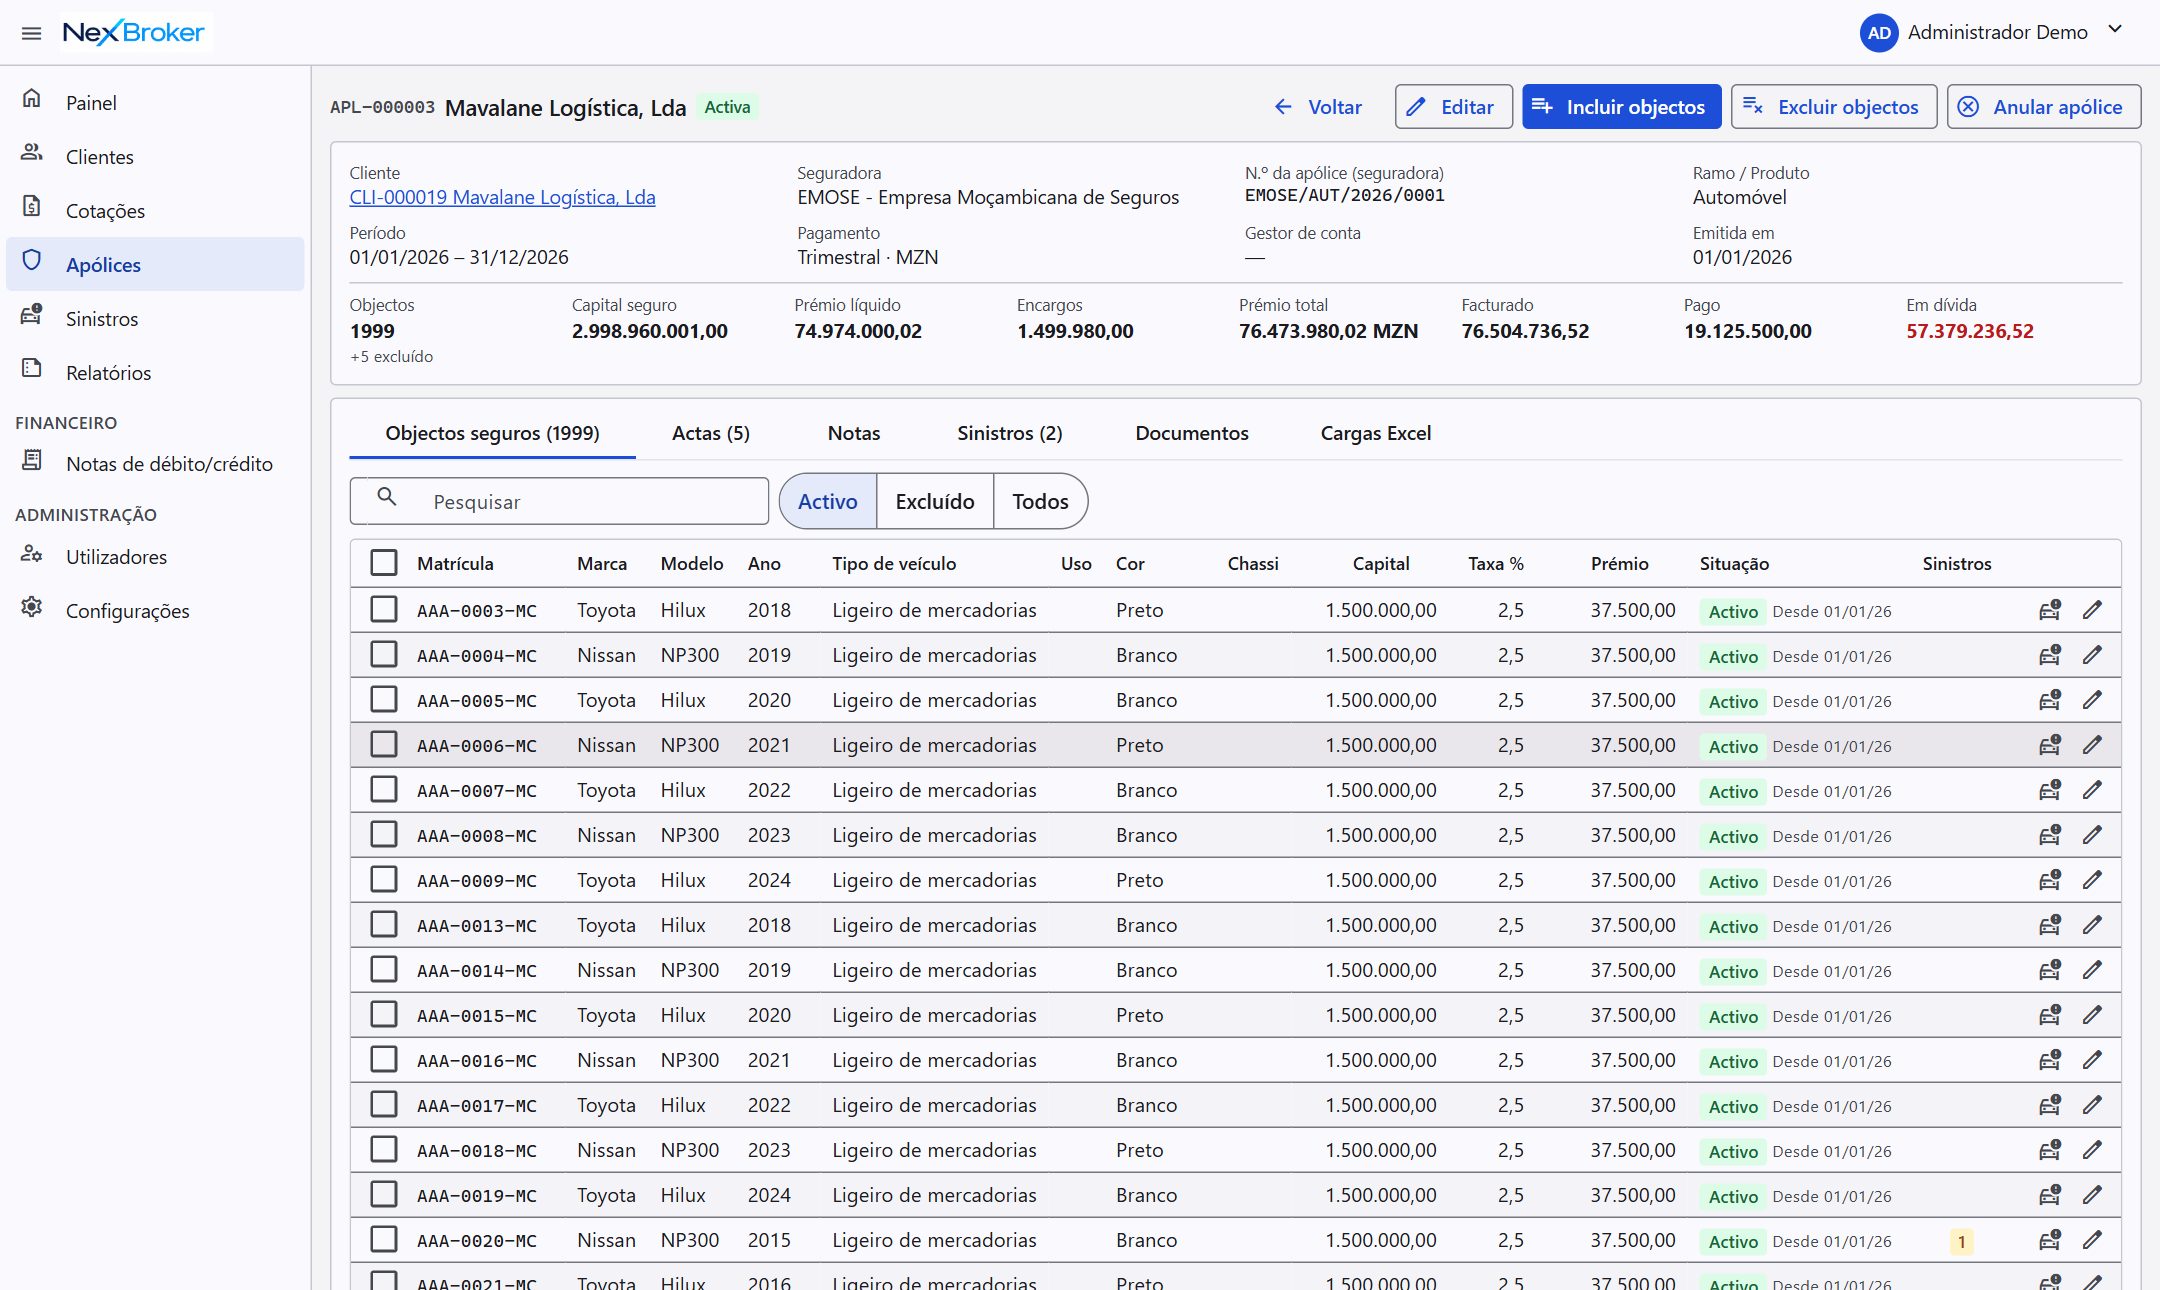Viewport: 2160px width, 1290px height.
Task: Switch to the Actas (5) tab
Action: 711,433
